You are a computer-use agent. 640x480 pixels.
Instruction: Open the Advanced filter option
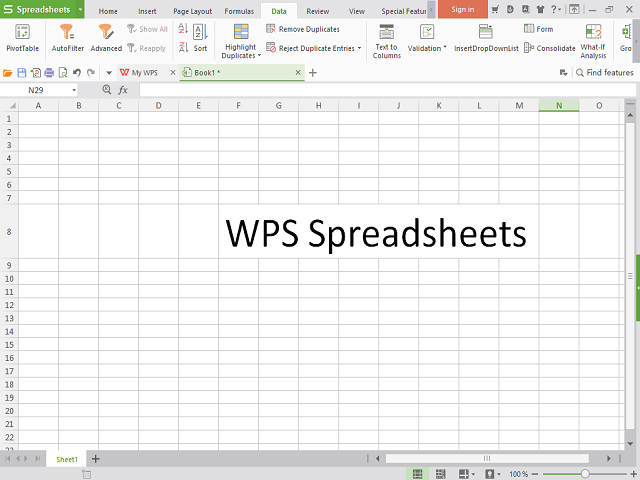coord(106,38)
